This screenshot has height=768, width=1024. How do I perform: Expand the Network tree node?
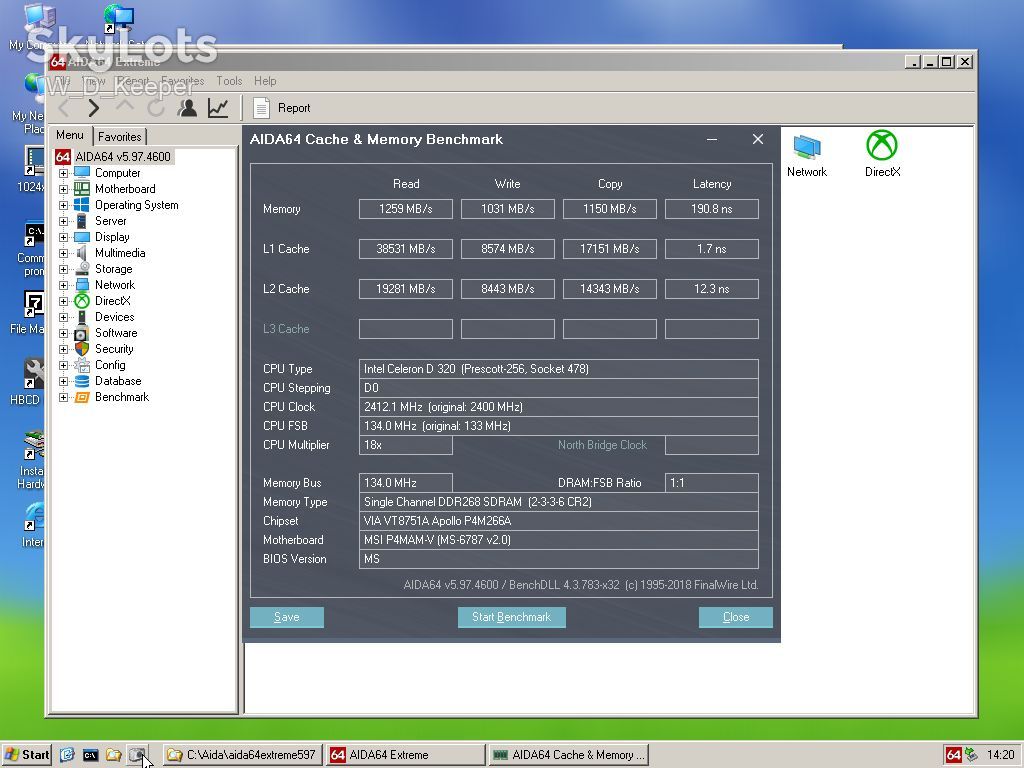tap(63, 285)
